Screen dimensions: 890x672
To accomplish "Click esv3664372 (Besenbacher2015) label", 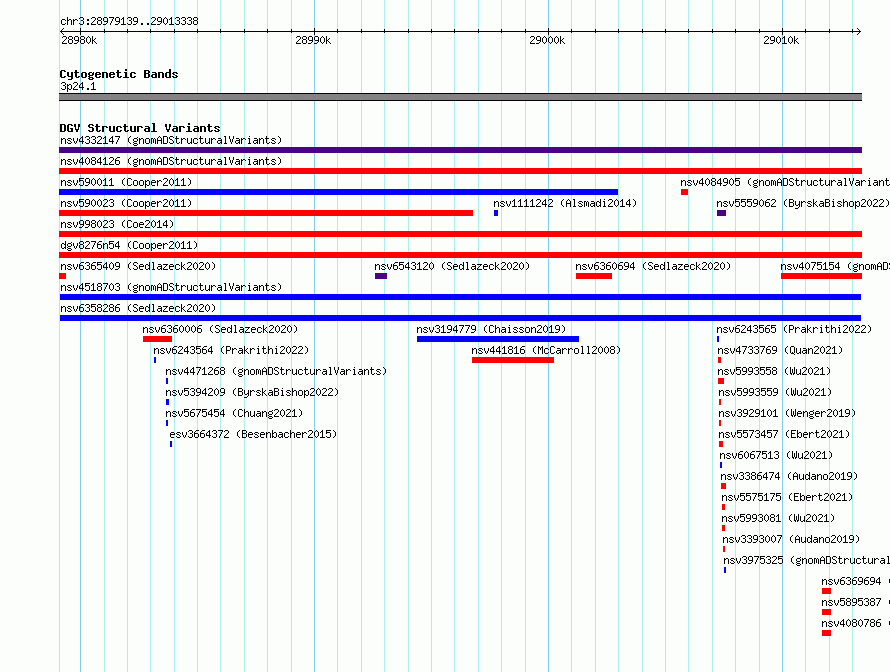I will click(x=253, y=434).
